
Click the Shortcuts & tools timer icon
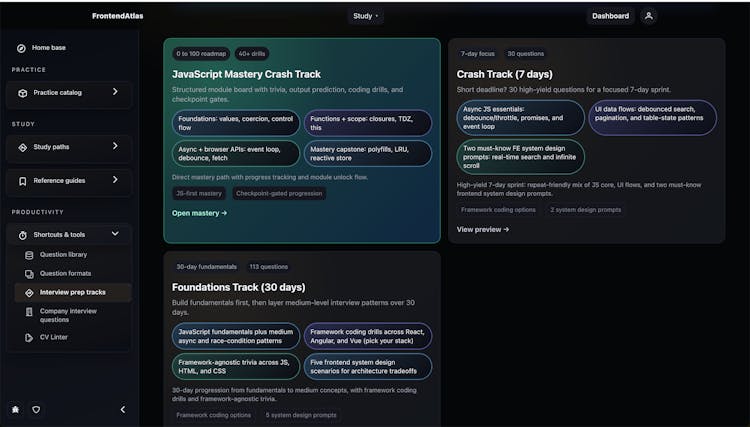click(22, 235)
